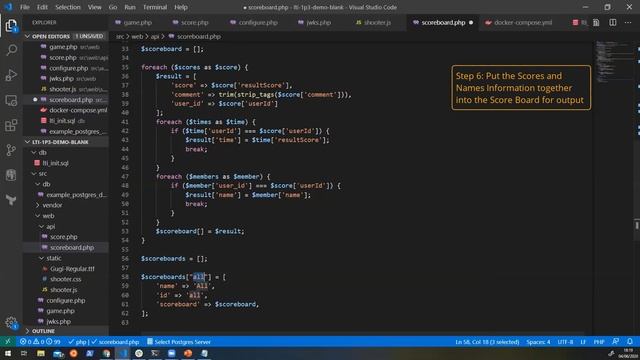Open Run and Debug view
640x360 pixels.
11,75
